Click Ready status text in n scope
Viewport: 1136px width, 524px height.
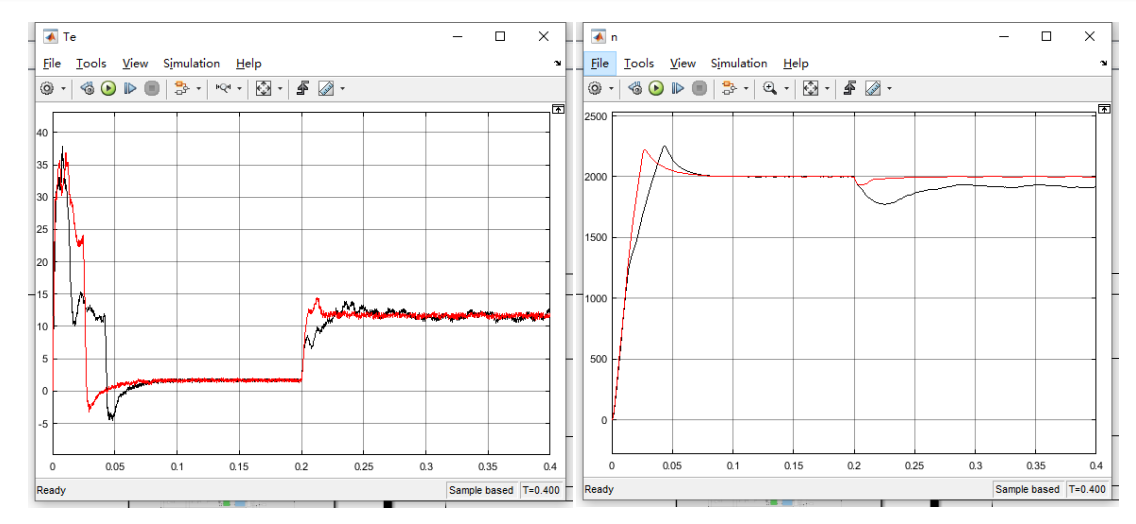pos(598,491)
